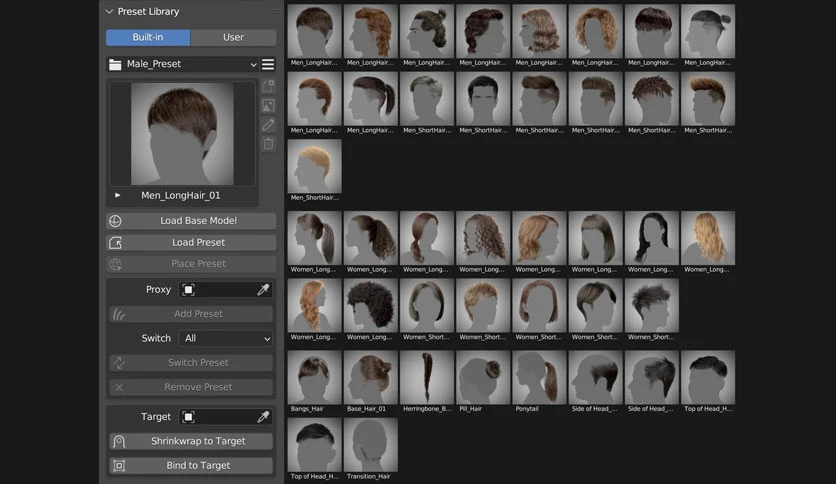The height and width of the screenshot is (484, 836).
Task: Pick a Proxy object with the eyedropper
Action: [263, 289]
